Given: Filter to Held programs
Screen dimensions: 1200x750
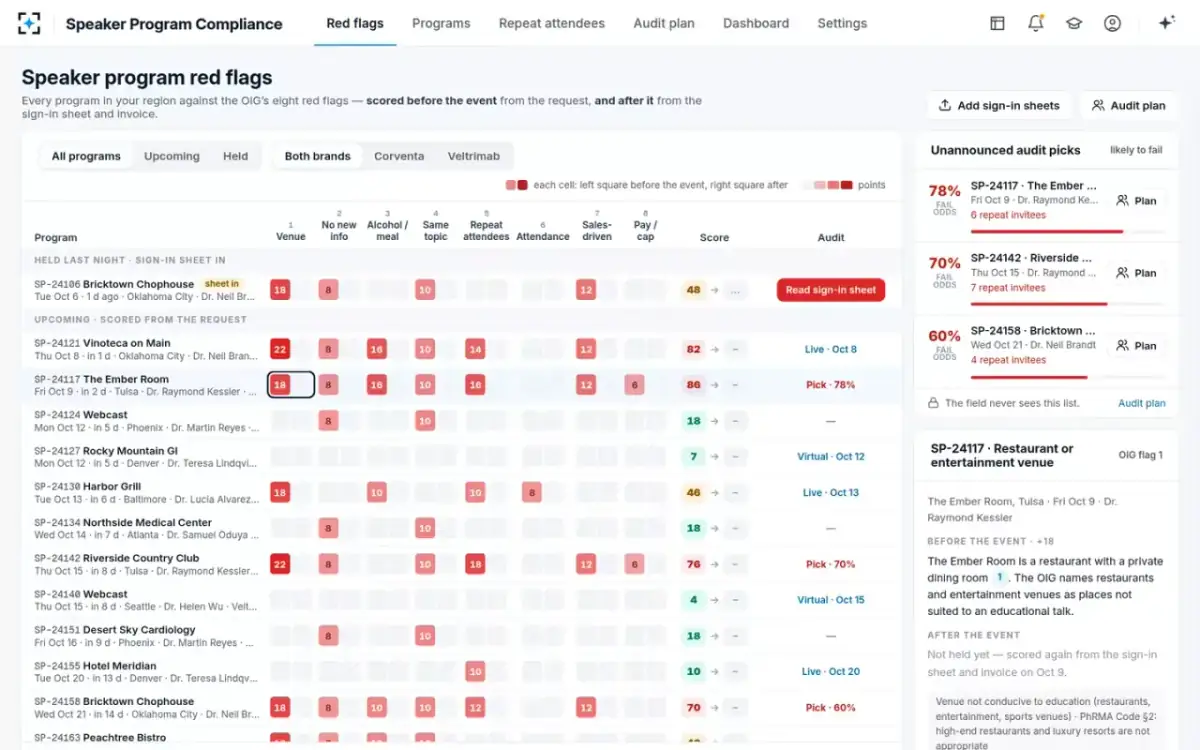Looking at the screenshot, I should click(x=236, y=156).
